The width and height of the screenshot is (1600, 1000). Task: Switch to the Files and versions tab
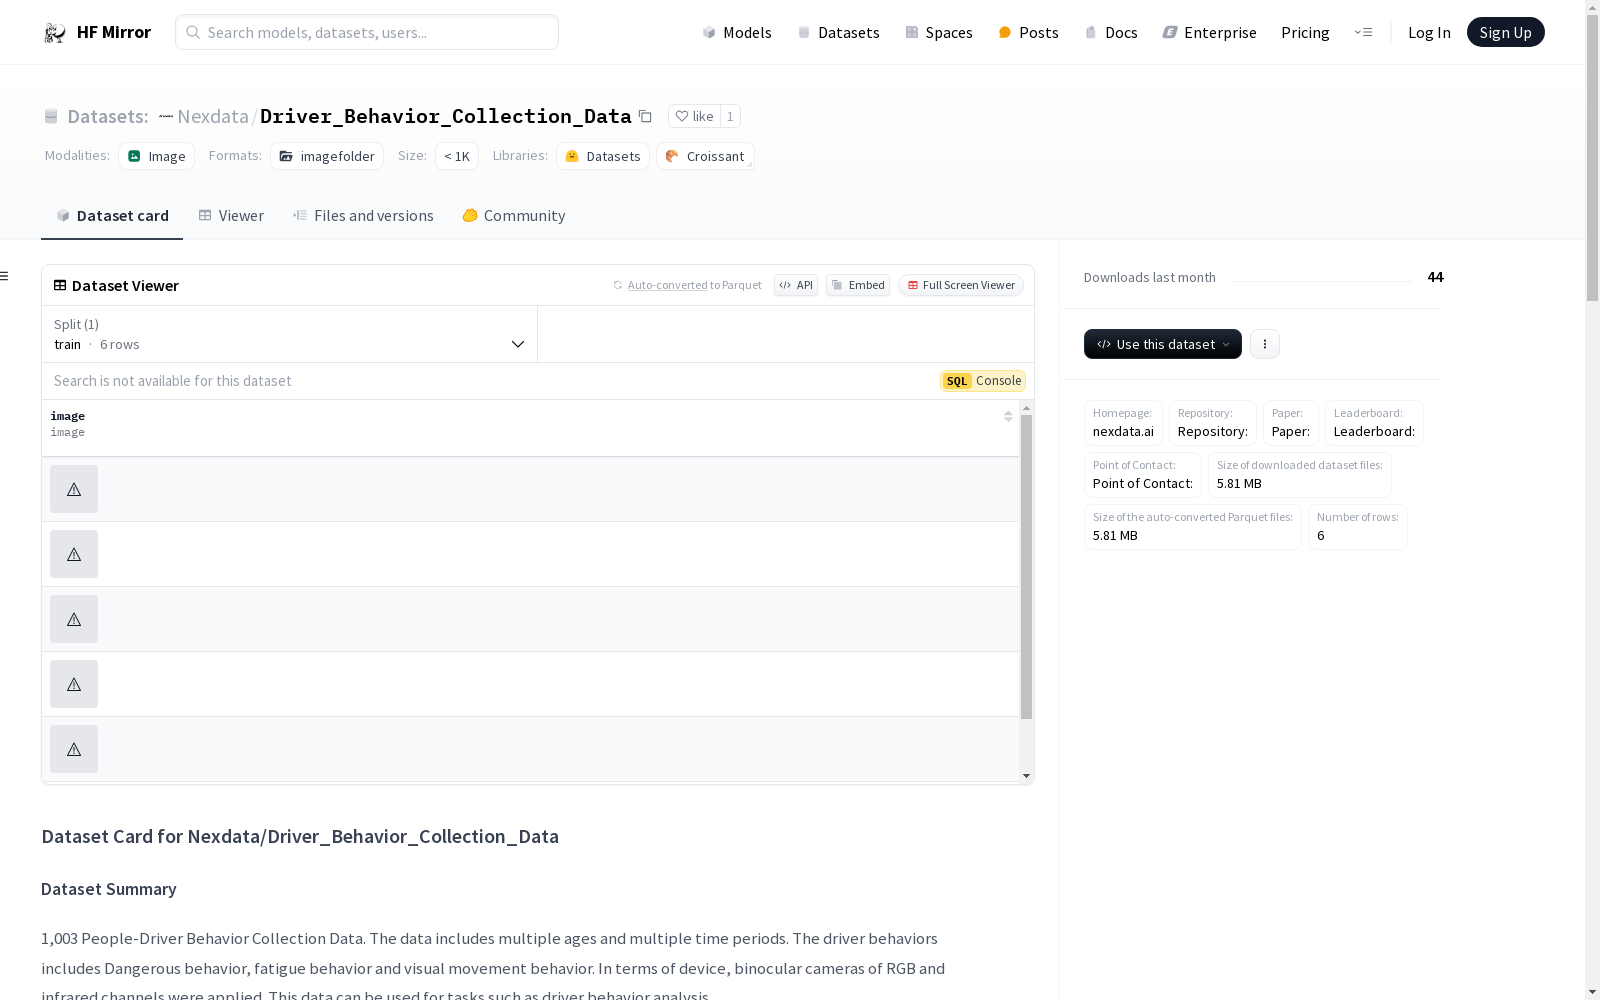click(363, 215)
